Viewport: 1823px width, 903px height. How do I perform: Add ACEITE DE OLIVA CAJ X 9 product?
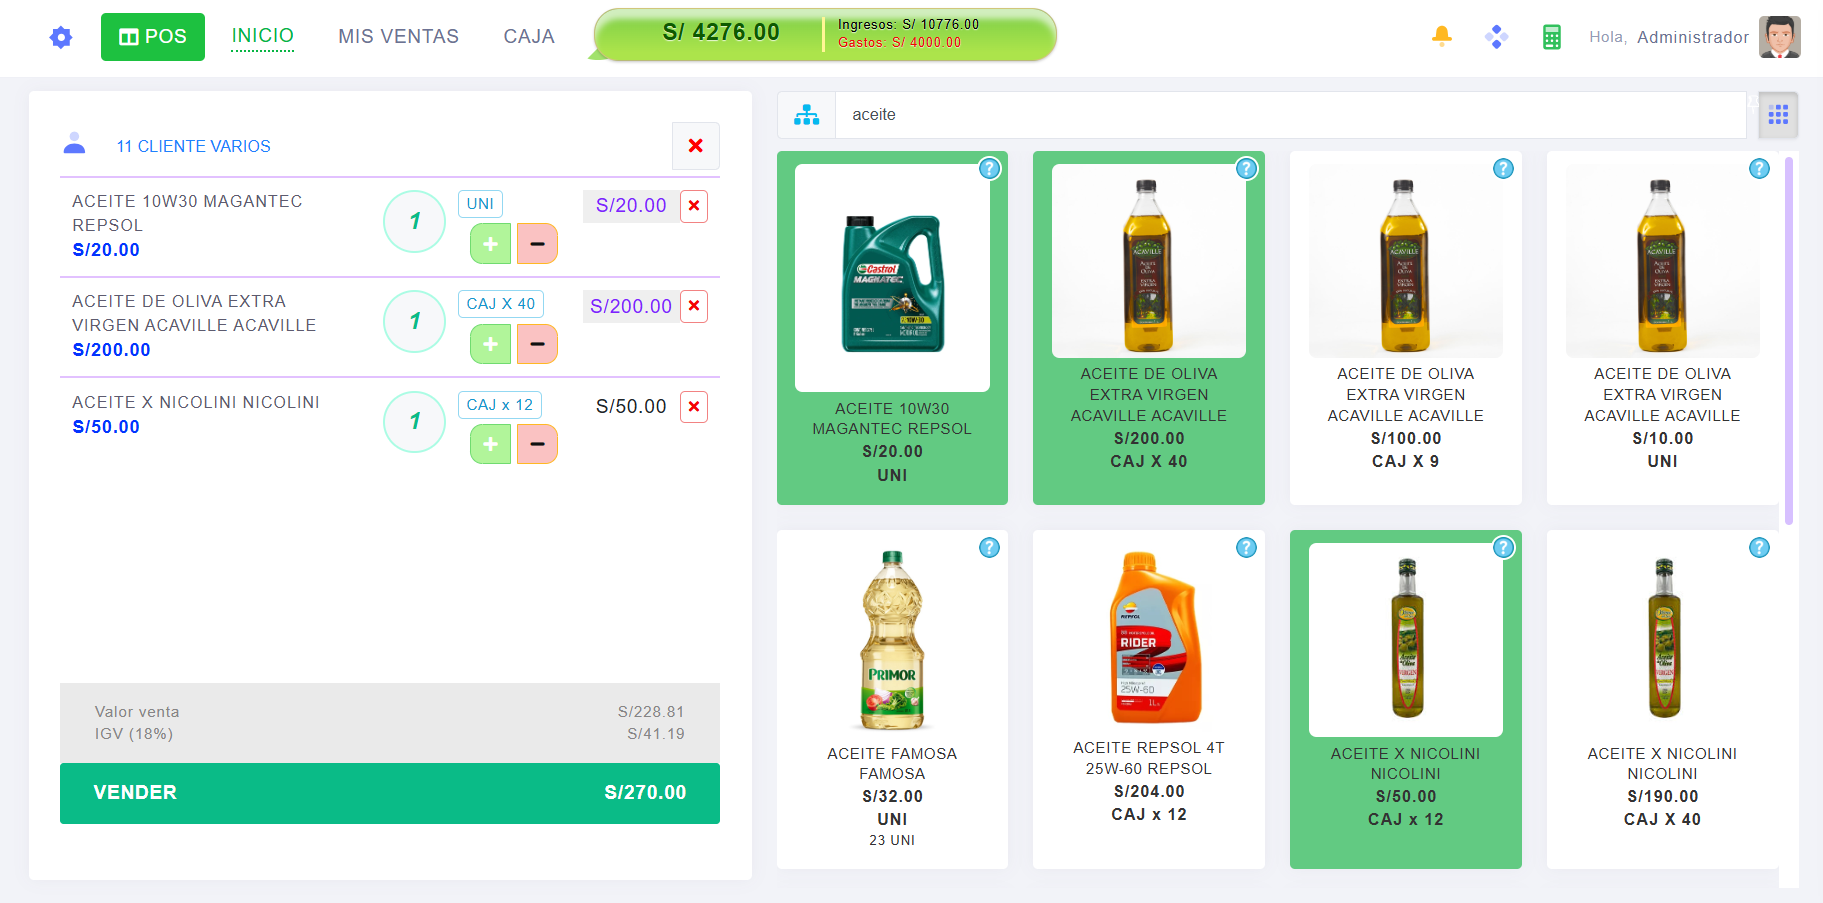pos(1406,328)
